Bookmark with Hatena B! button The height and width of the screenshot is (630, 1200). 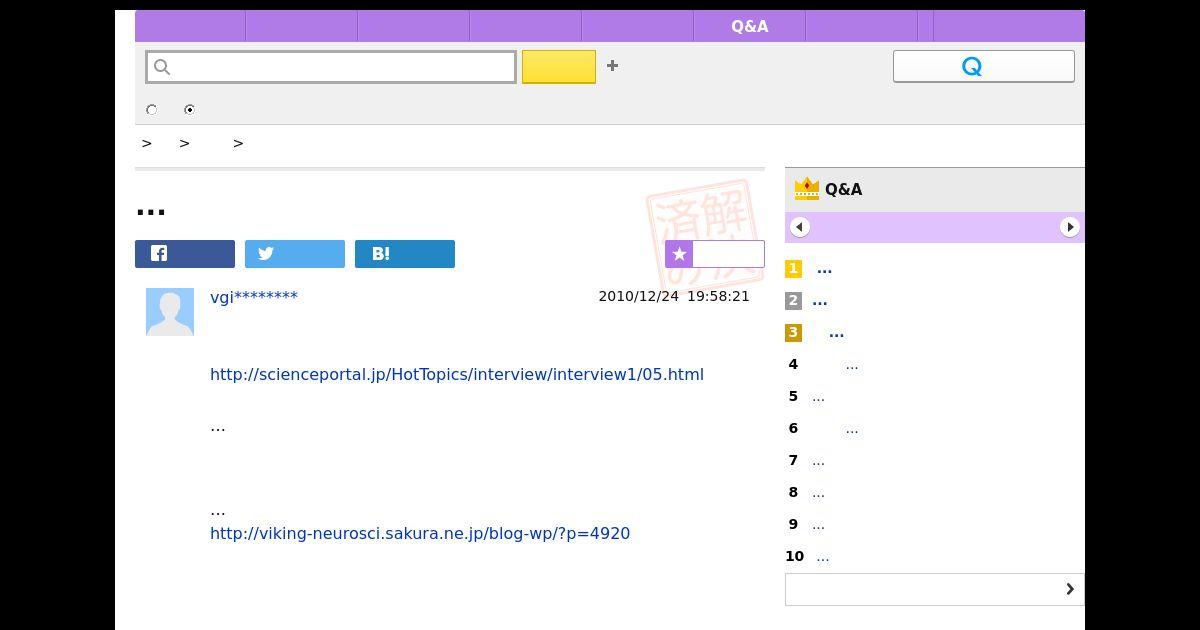coord(405,254)
